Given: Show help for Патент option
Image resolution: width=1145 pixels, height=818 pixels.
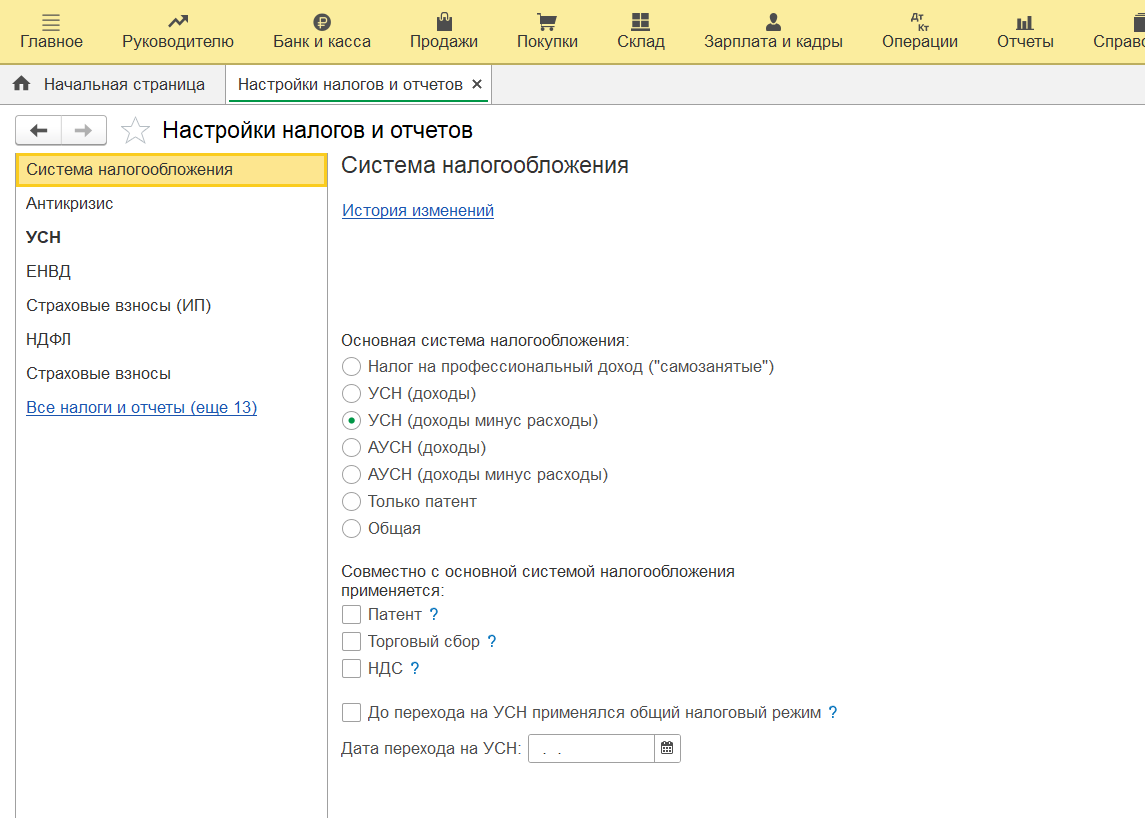Looking at the screenshot, I should [434, 614].
